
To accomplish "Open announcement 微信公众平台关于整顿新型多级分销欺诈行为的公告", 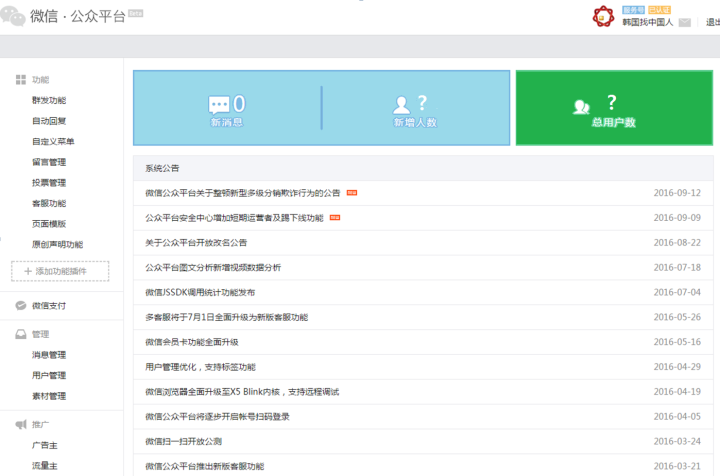I will pos(243,193).
